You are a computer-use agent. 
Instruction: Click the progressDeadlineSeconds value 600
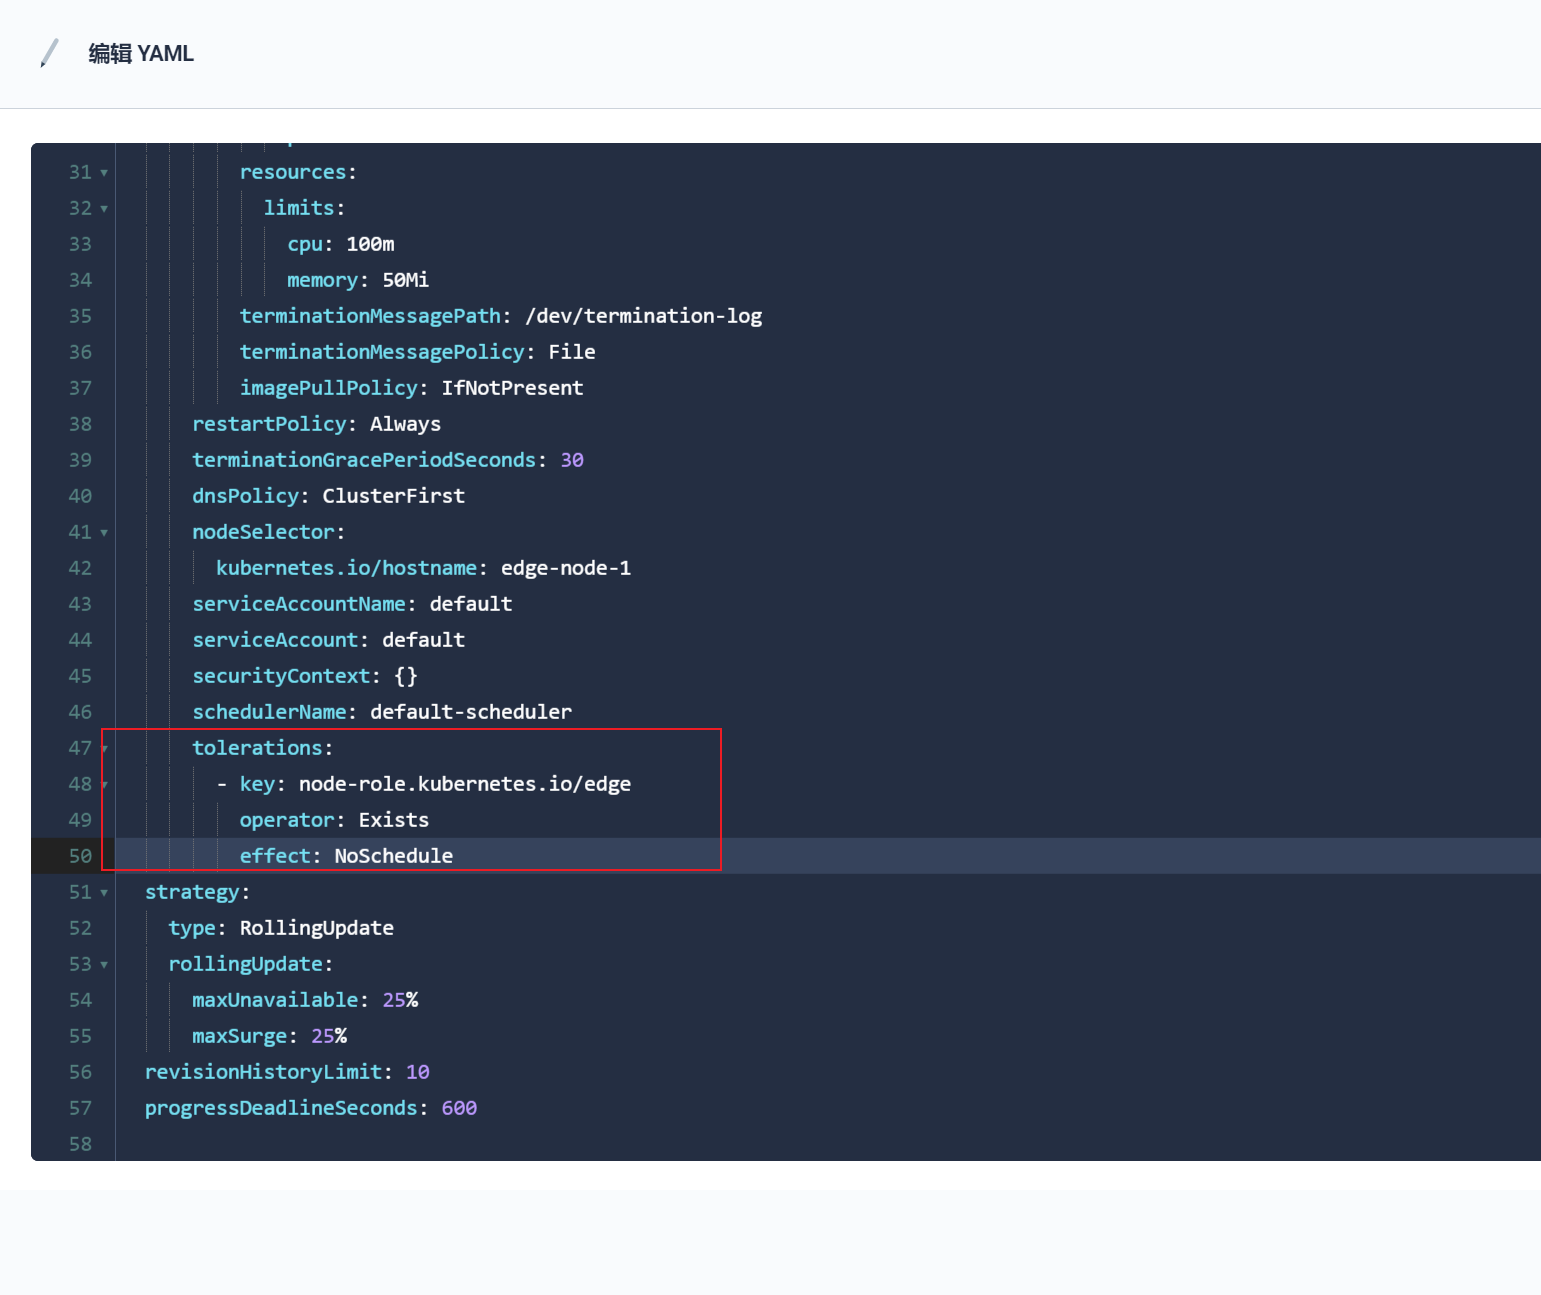pos(459,1107)
